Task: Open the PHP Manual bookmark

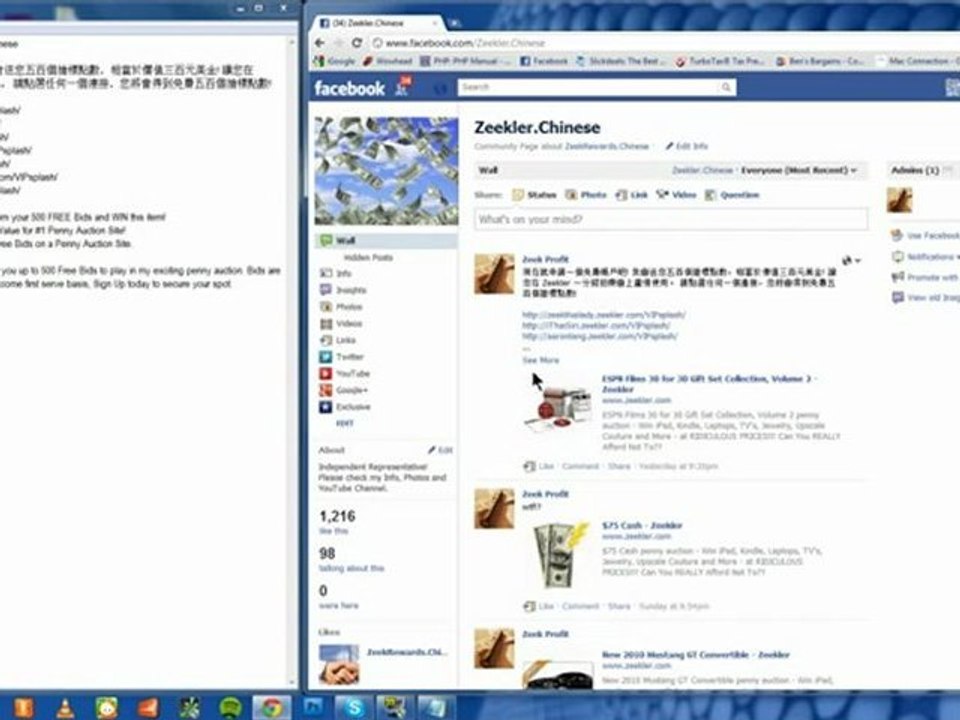Action: [x=465, y=61]
